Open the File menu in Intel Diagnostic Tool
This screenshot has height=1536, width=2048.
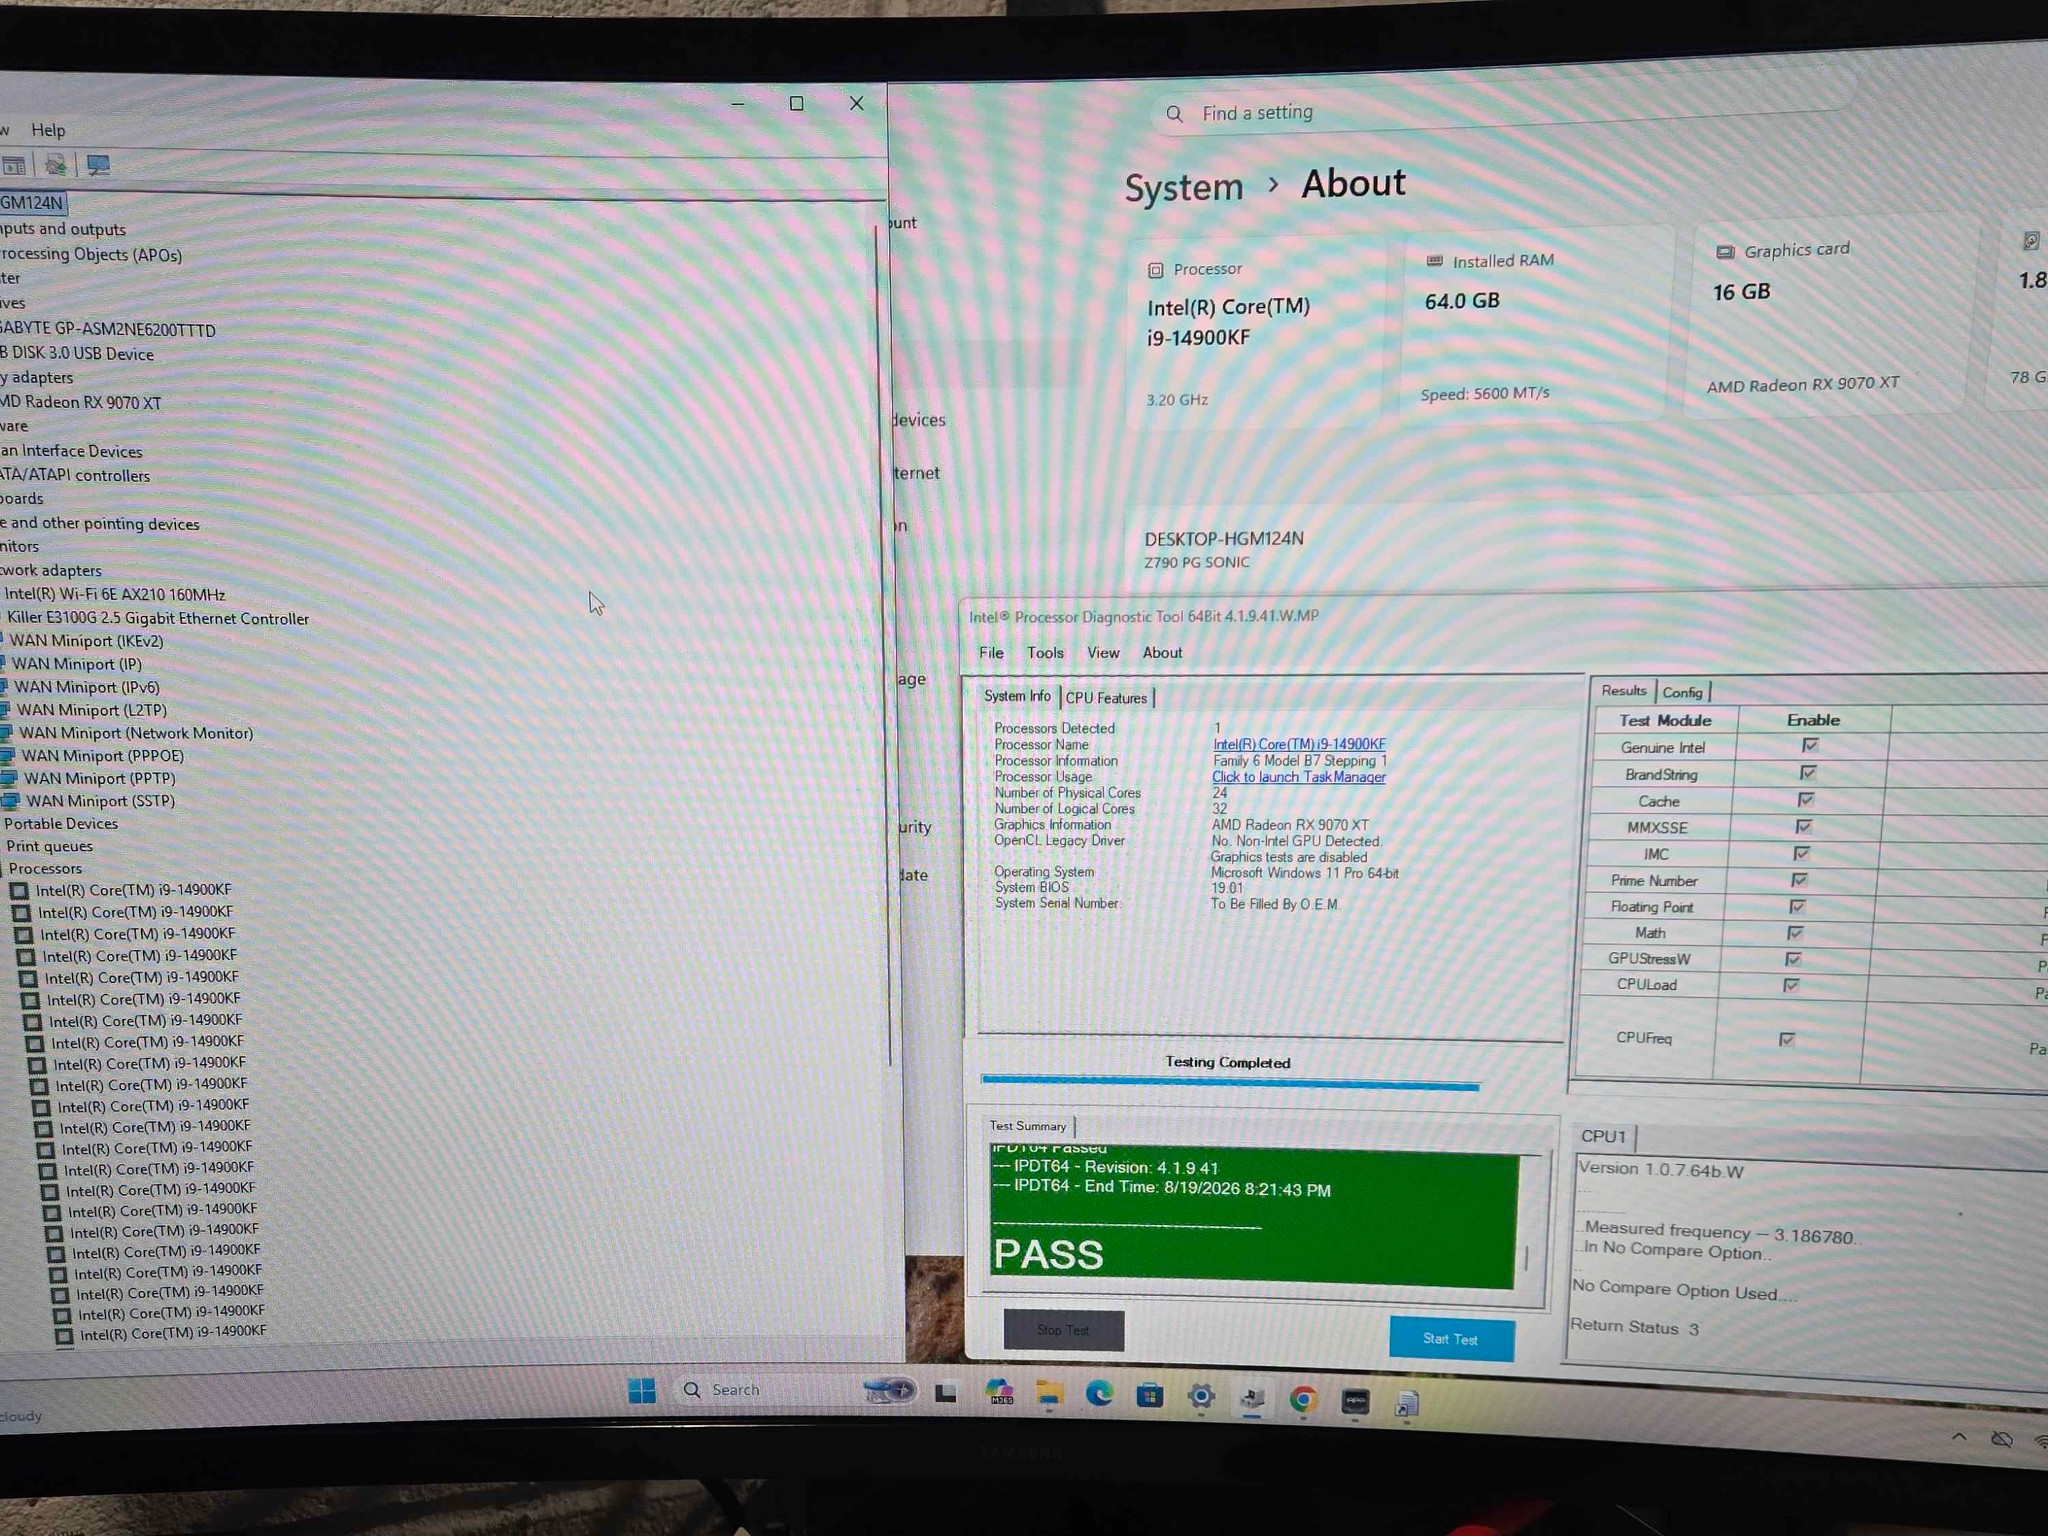click(991, 653)
